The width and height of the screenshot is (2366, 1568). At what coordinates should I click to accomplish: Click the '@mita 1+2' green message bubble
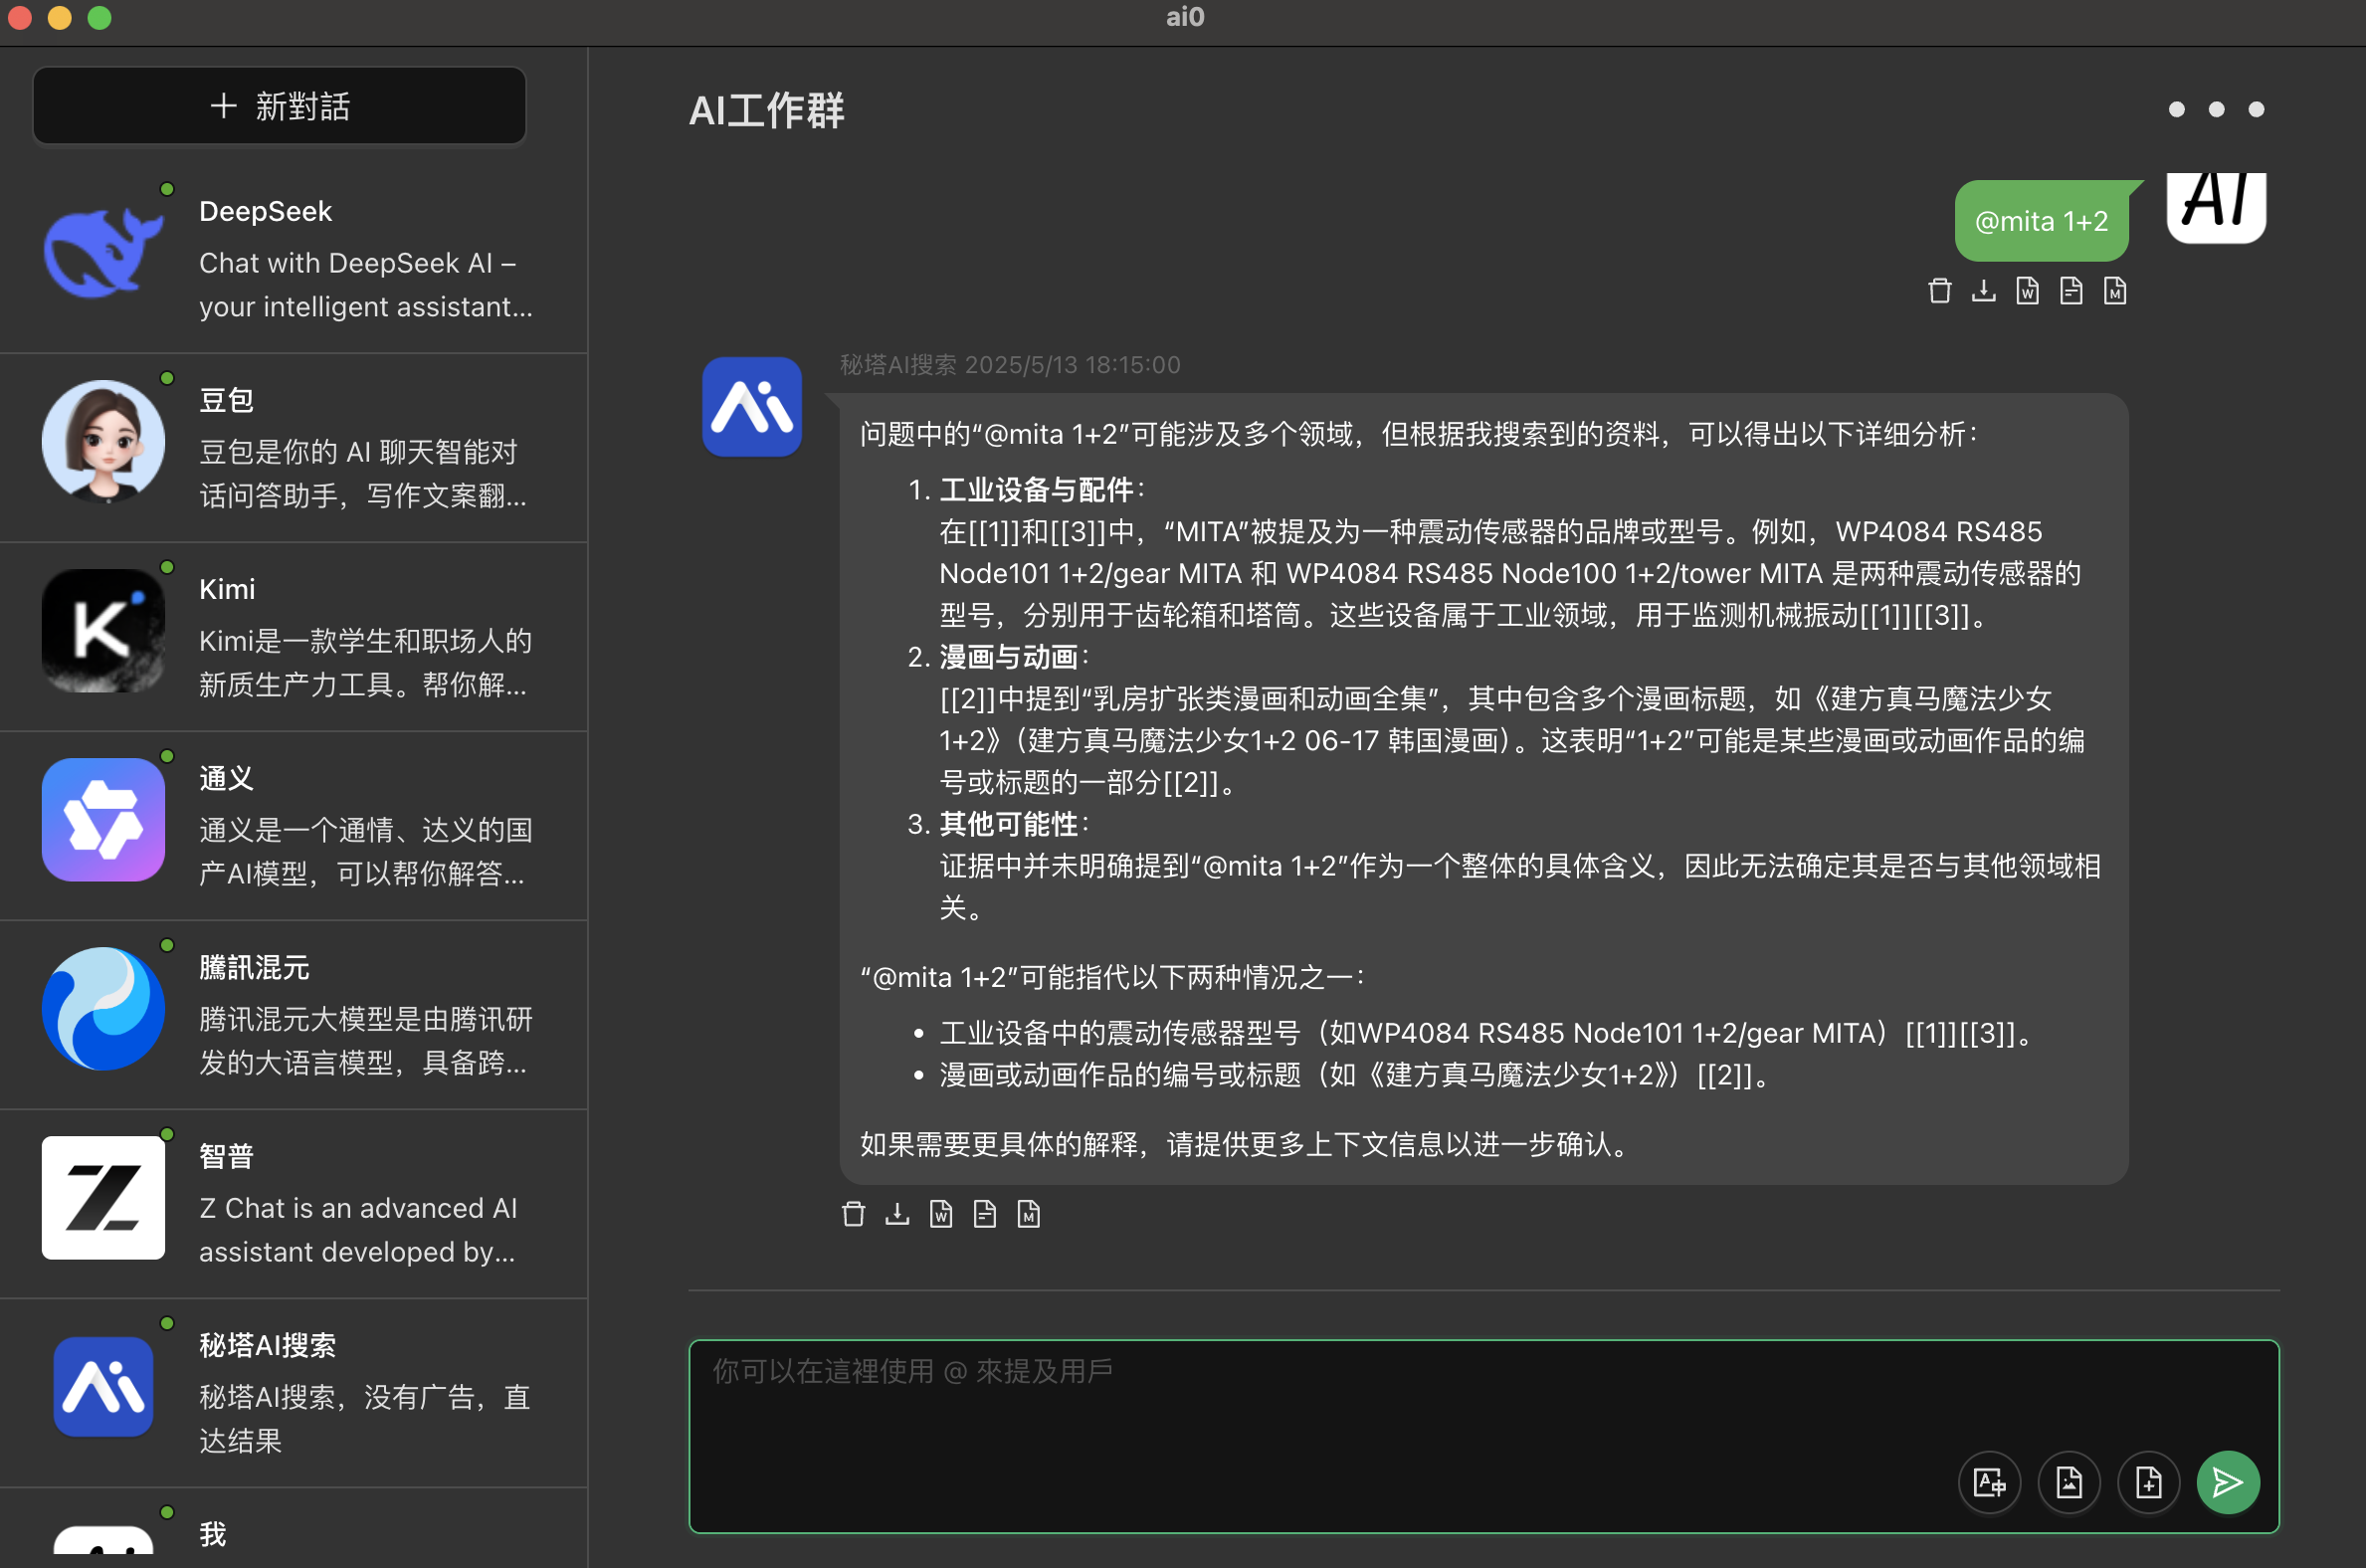click(x=2041, y=221)
